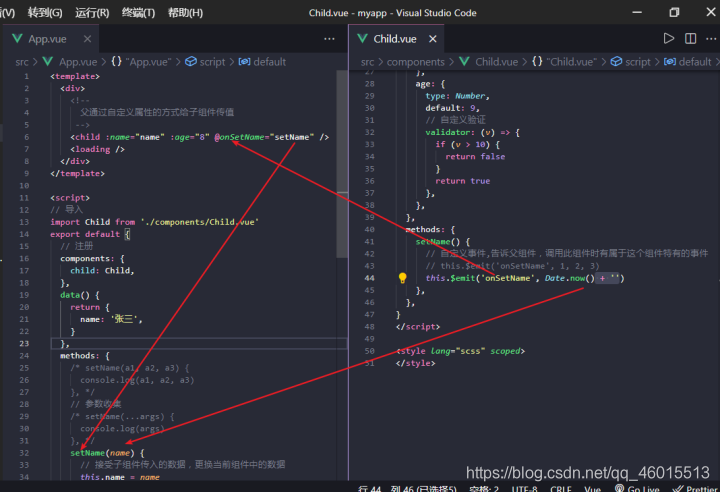Click the UTF-8 encoding in status bar
This screenshot has width=720, height=492.
pos(524,489)
